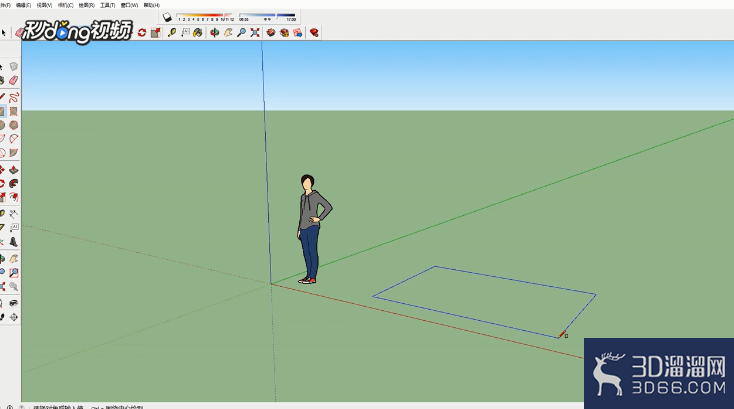Image resolution: width=734 pixels, height=409 pixels.
Task: Select the Zoom magnifier in top toolbar
Action: (x=242, y=32)
